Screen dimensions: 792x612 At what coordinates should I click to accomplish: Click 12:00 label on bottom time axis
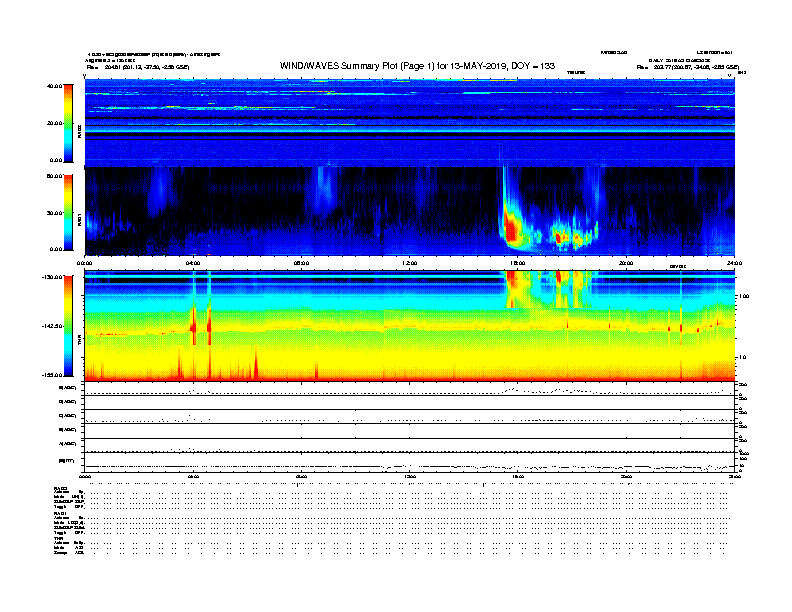click(x=410, y=476)
